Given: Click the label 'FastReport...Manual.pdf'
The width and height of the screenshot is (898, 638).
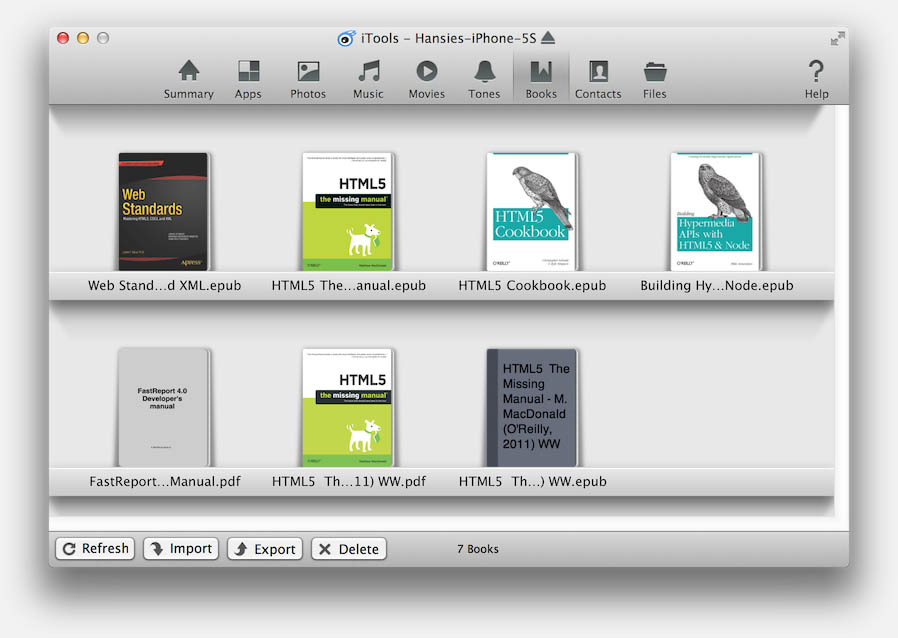Looking at the screenshot, I should [x=165, y=481].
